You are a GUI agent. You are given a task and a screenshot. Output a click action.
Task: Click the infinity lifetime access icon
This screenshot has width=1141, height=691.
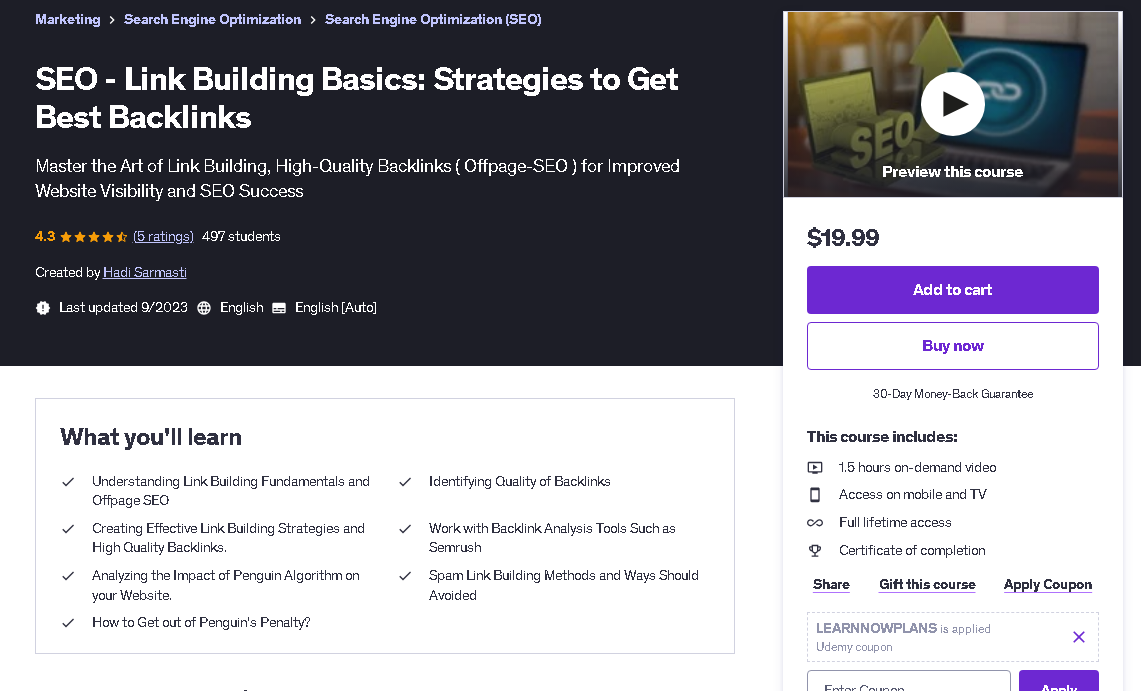(815, 522)
